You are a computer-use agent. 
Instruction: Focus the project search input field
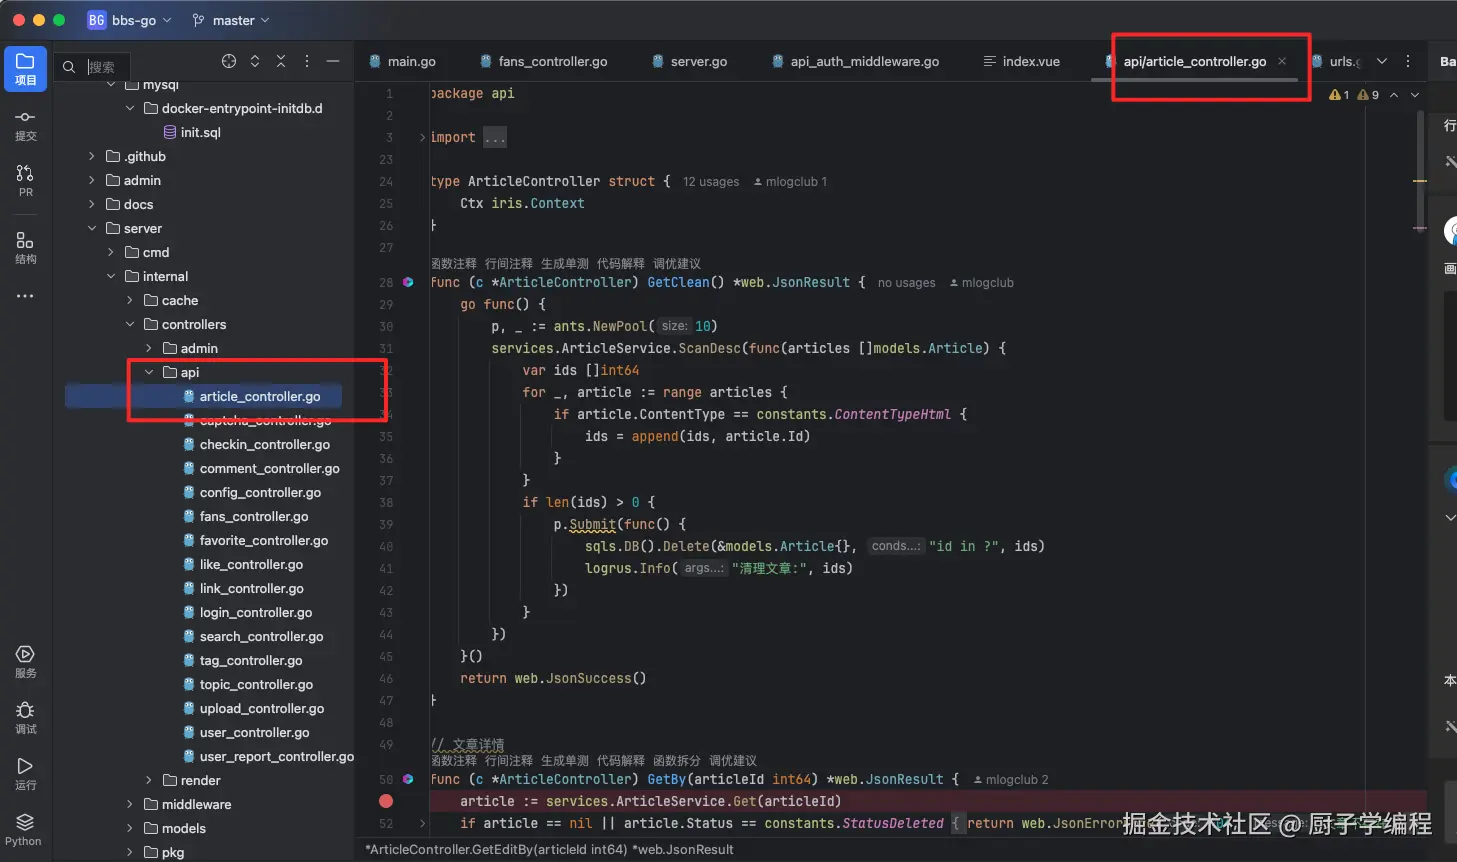(x=106, y=67)
